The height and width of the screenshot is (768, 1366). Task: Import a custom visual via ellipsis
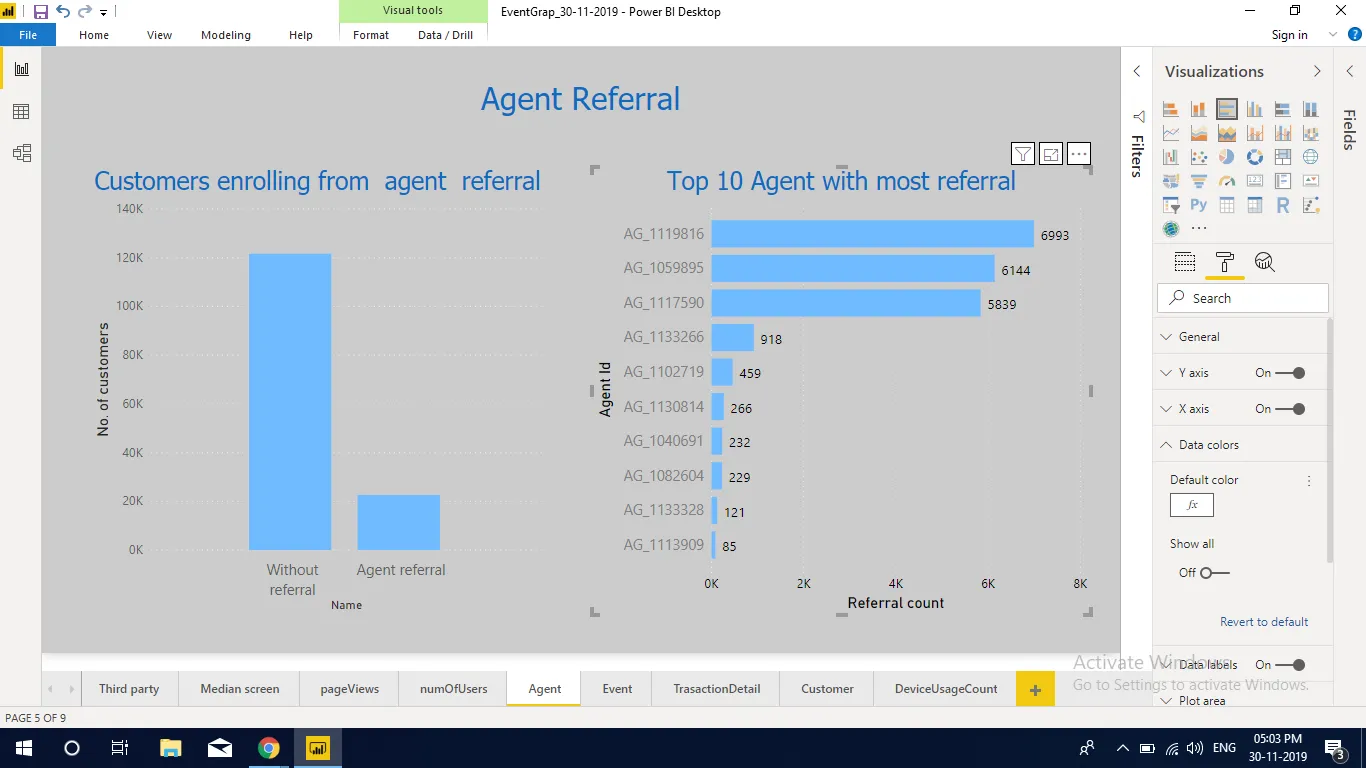pyautogui.click(x=1199, y=229)
